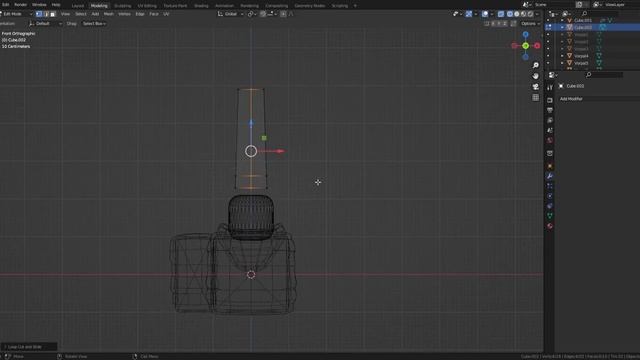Open the Output properties tab
640x360 pixels.
pyautogui.click(x=550, y=110)
